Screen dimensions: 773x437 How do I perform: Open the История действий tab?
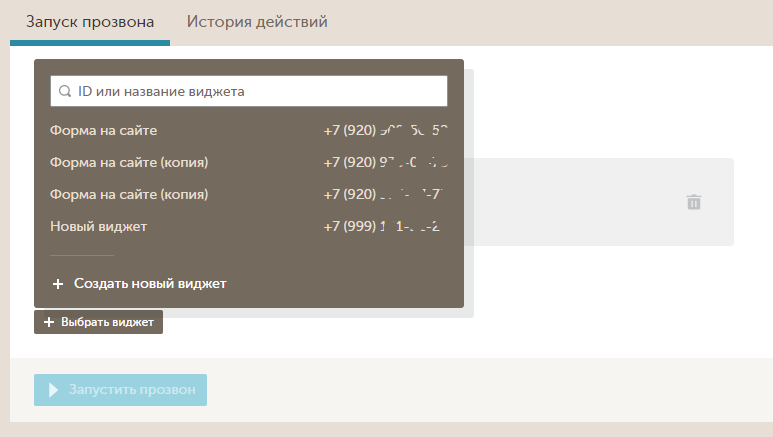point(257,22)
